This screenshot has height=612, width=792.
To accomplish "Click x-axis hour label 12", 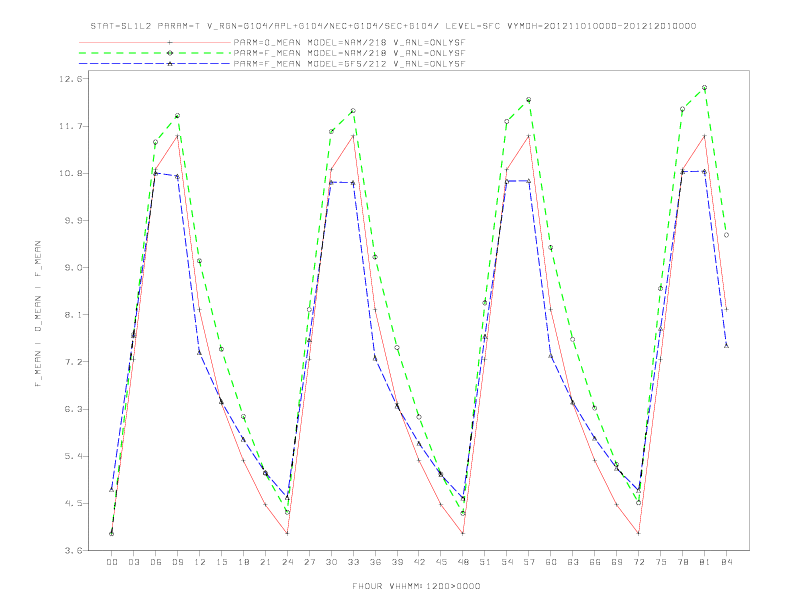I will click(x=200, y=562).
